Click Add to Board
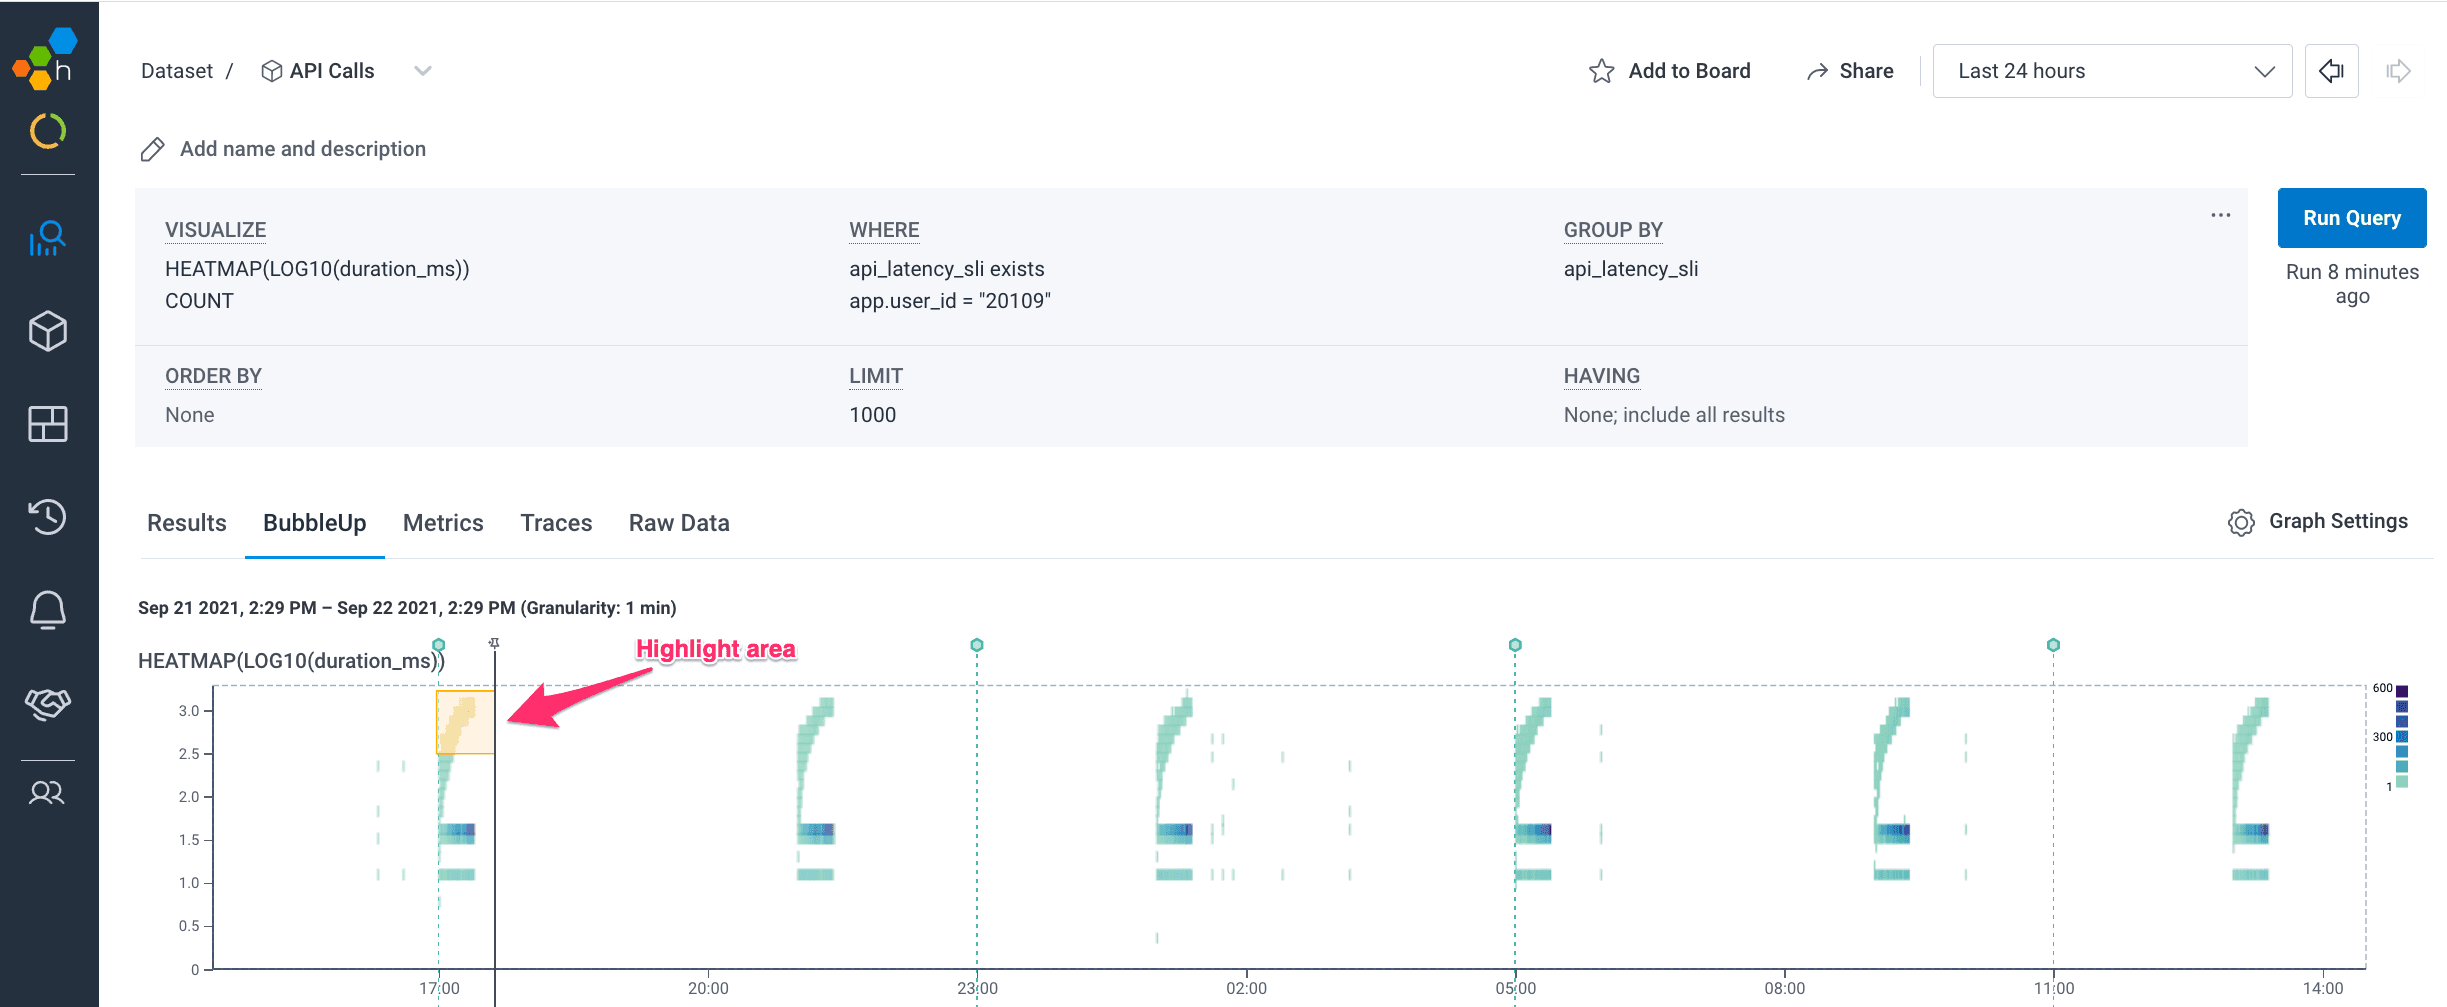The image size is (2447, 1007). (x=1669, y=71)
